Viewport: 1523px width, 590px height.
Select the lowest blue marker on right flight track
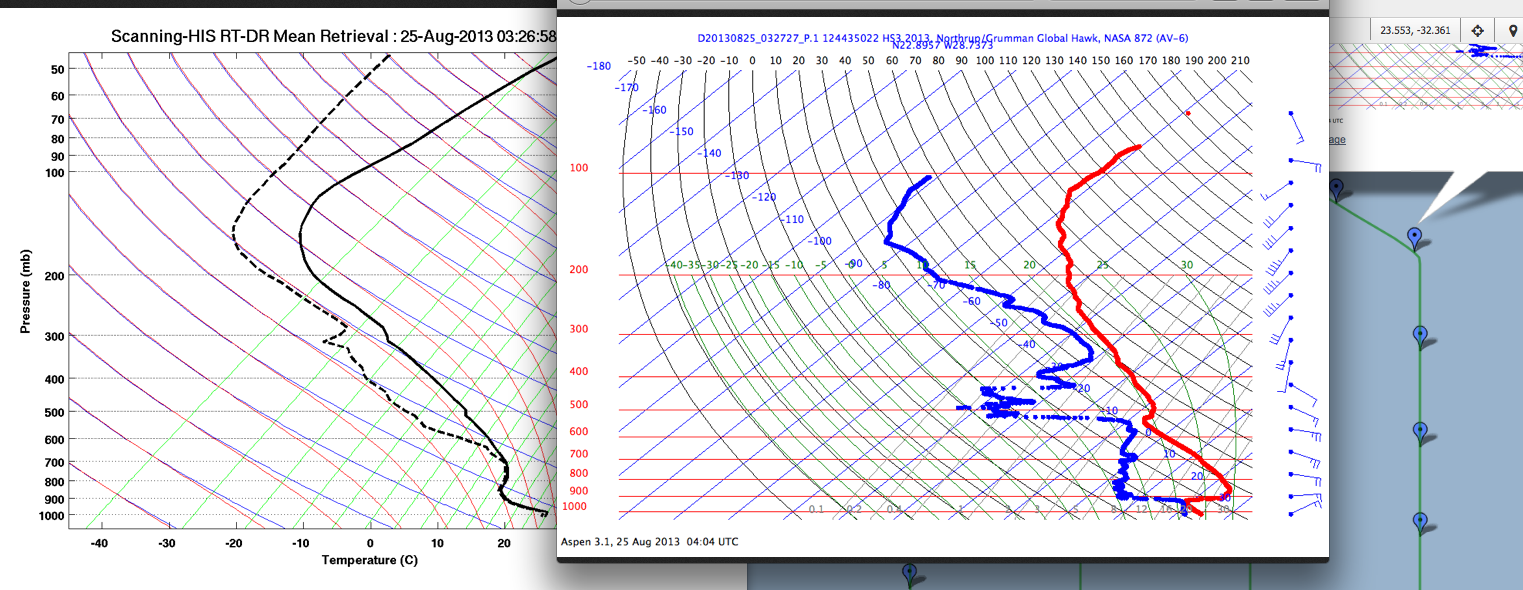click(x=1419, y=521)
